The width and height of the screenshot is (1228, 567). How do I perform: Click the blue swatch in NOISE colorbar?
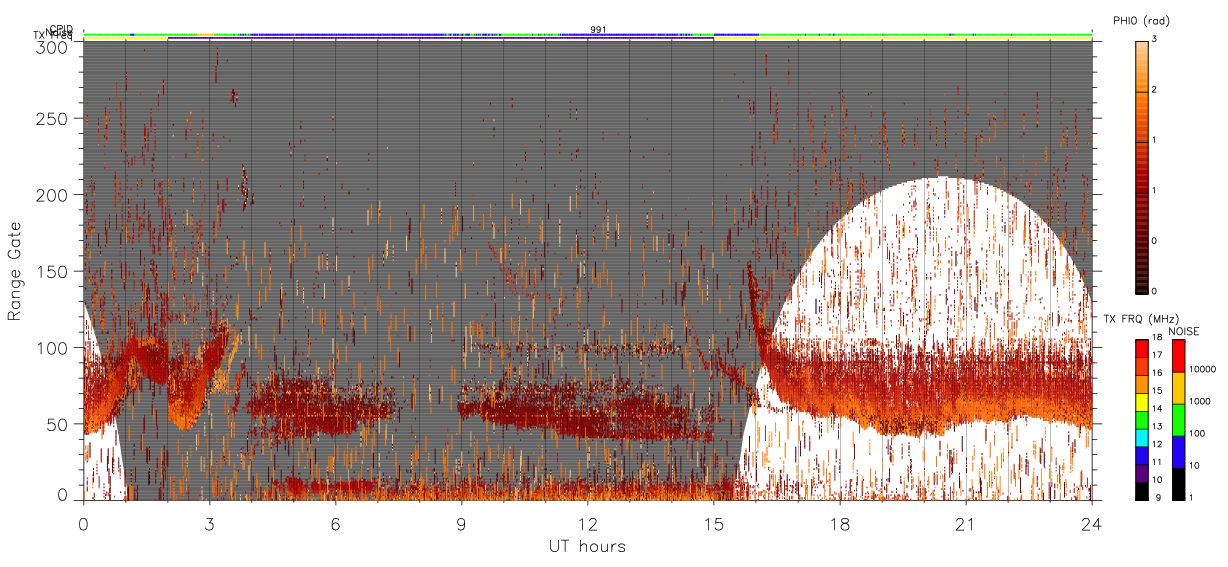[x=1179, y=452]
